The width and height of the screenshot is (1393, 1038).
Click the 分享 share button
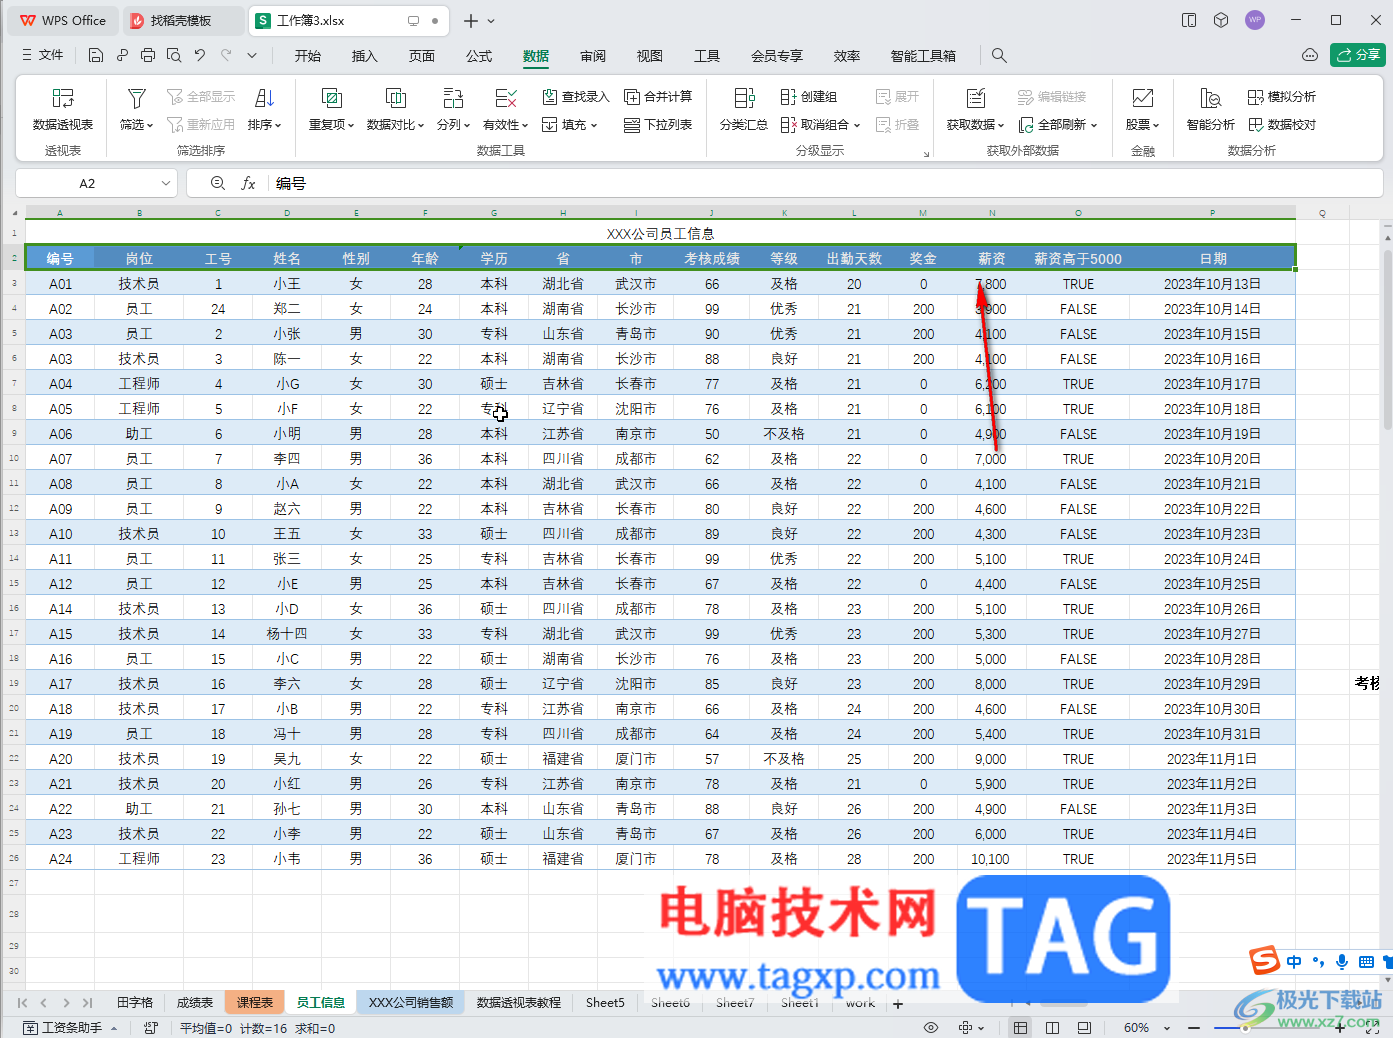1357,55
